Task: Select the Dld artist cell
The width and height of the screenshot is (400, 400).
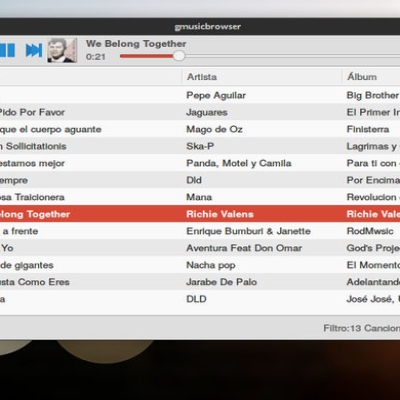Action: point(194,180)
